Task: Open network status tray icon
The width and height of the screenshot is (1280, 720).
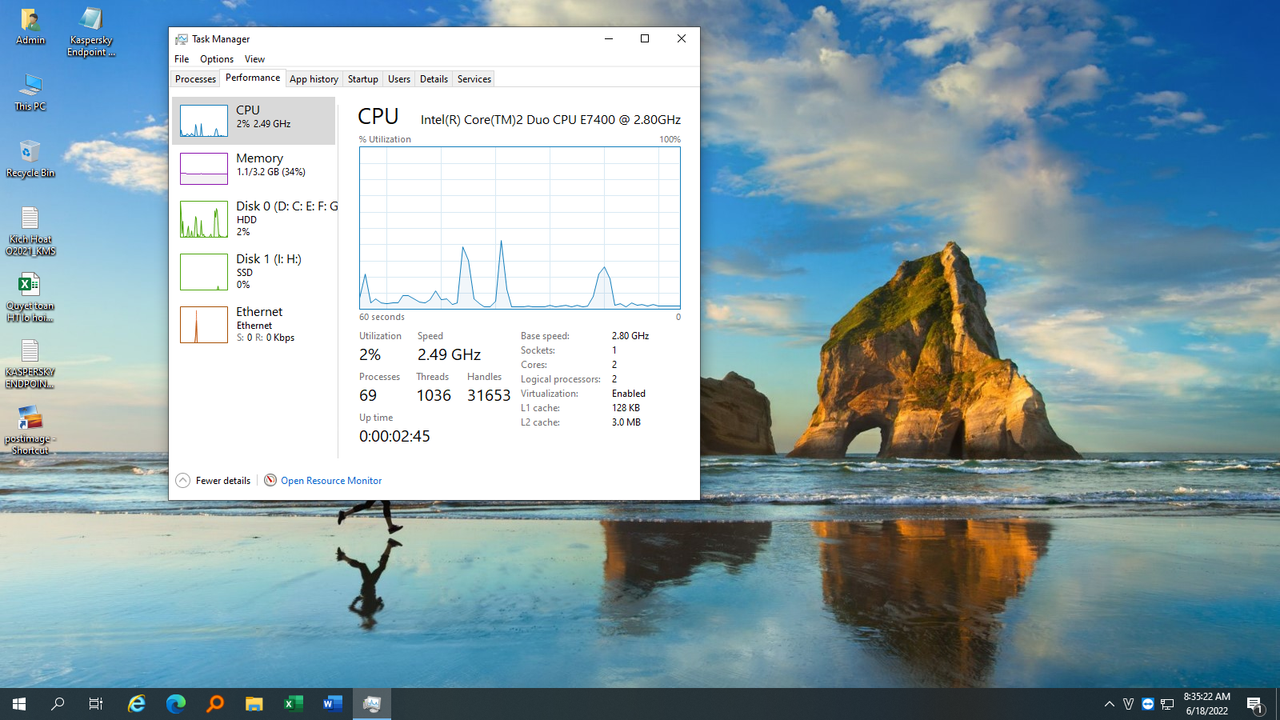Action: (x=1167, y=704)
